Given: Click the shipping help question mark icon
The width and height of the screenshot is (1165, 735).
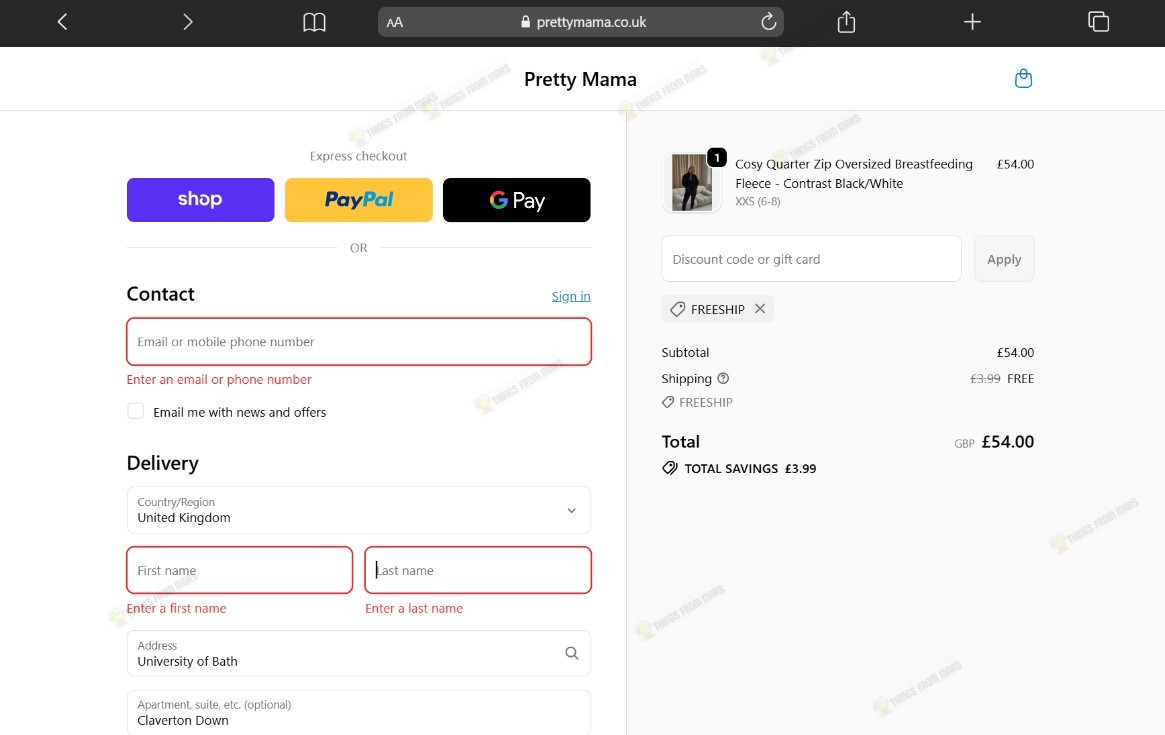Looking at the screenshot, I should pyautogui.click(x=723, y=378).
